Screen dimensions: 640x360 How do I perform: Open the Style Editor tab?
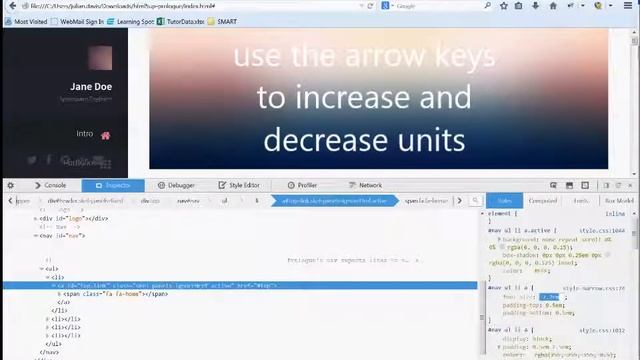(239, 185)
